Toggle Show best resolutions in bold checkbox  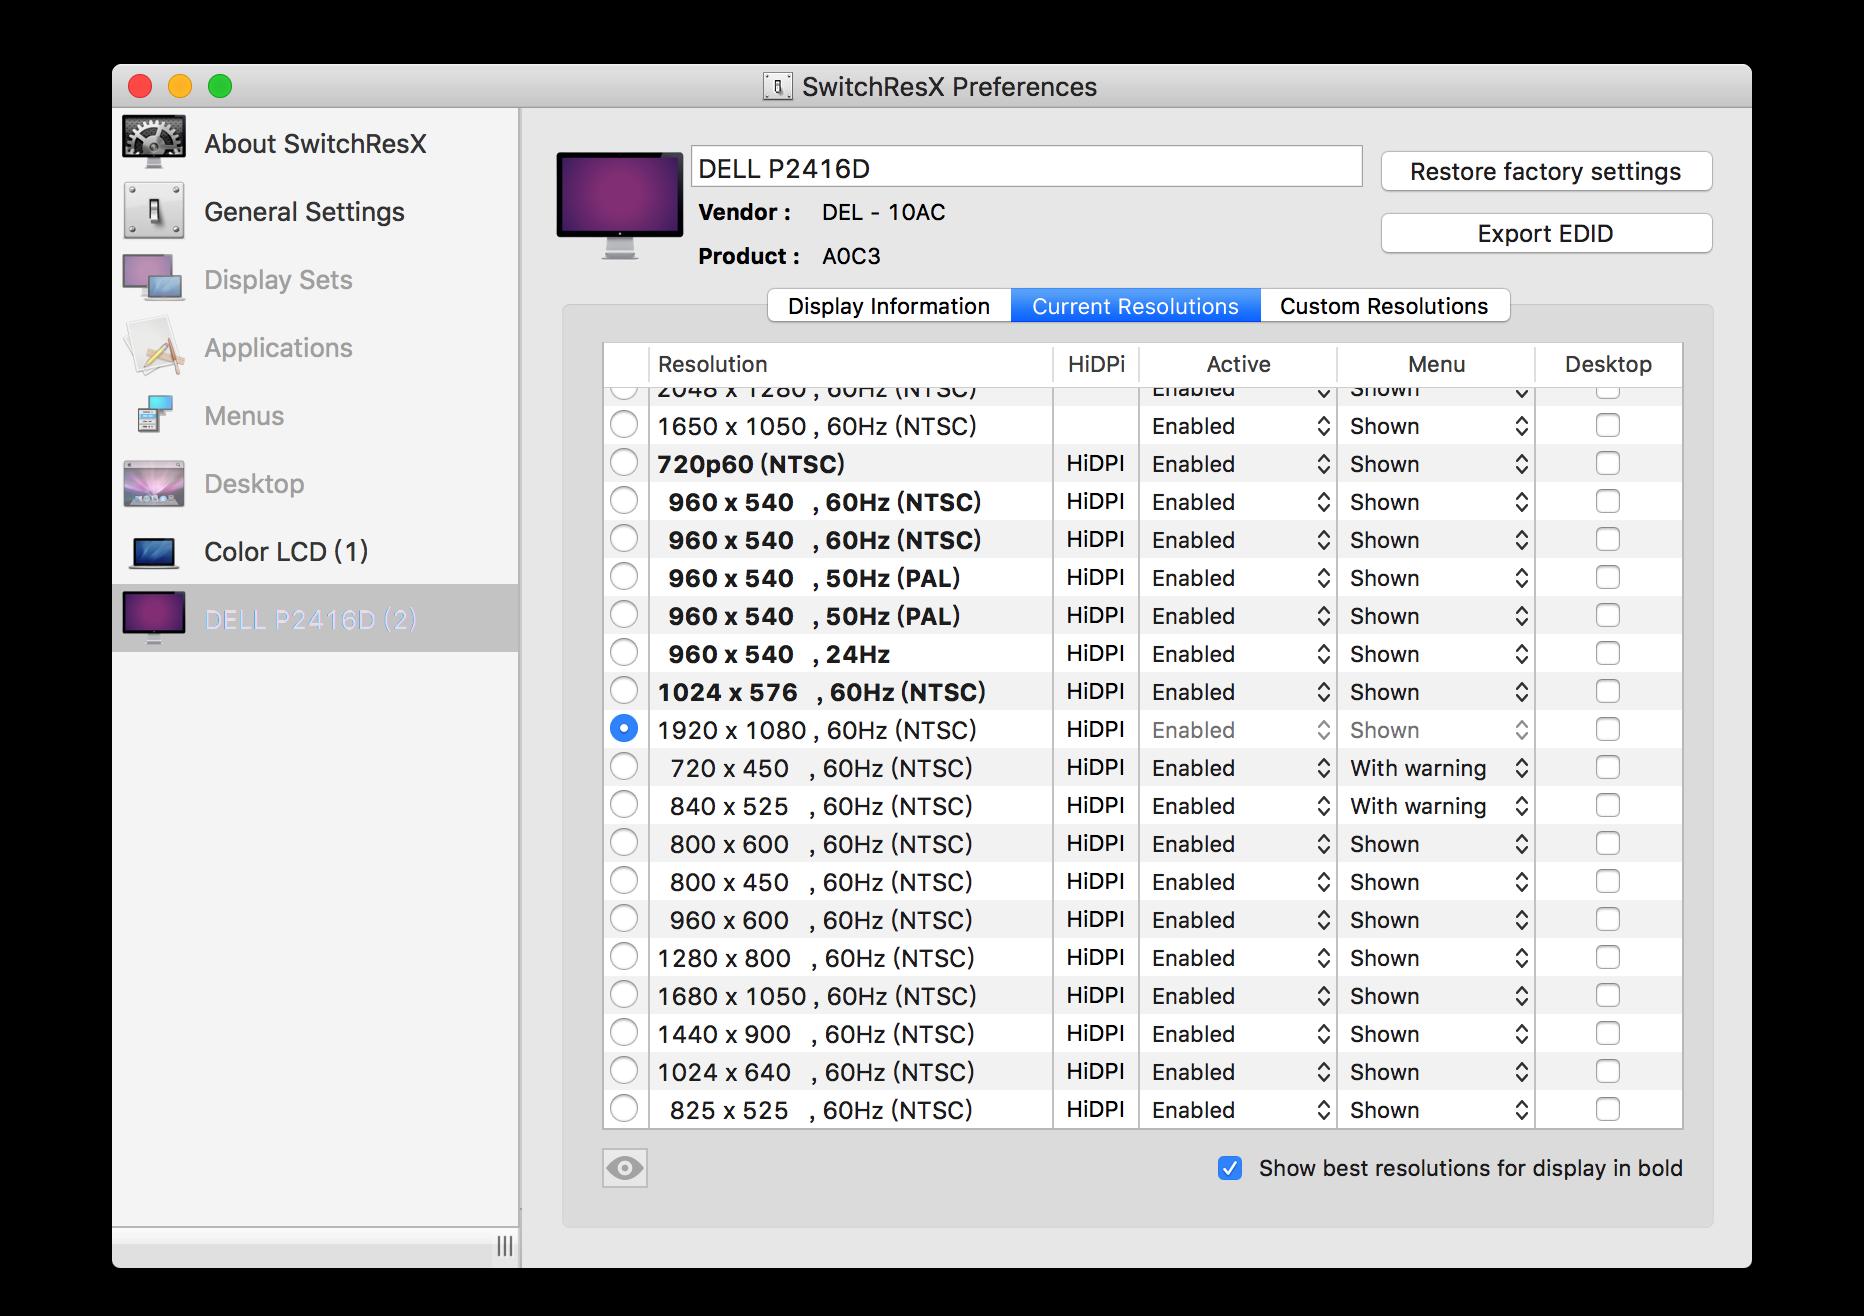pos(1230,1168)
